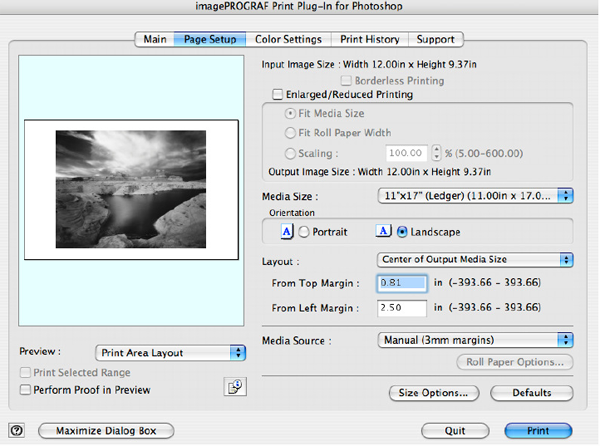Select Landscape orientation
The width and height of the screenshot is (600, 446).
coord(402,232)
